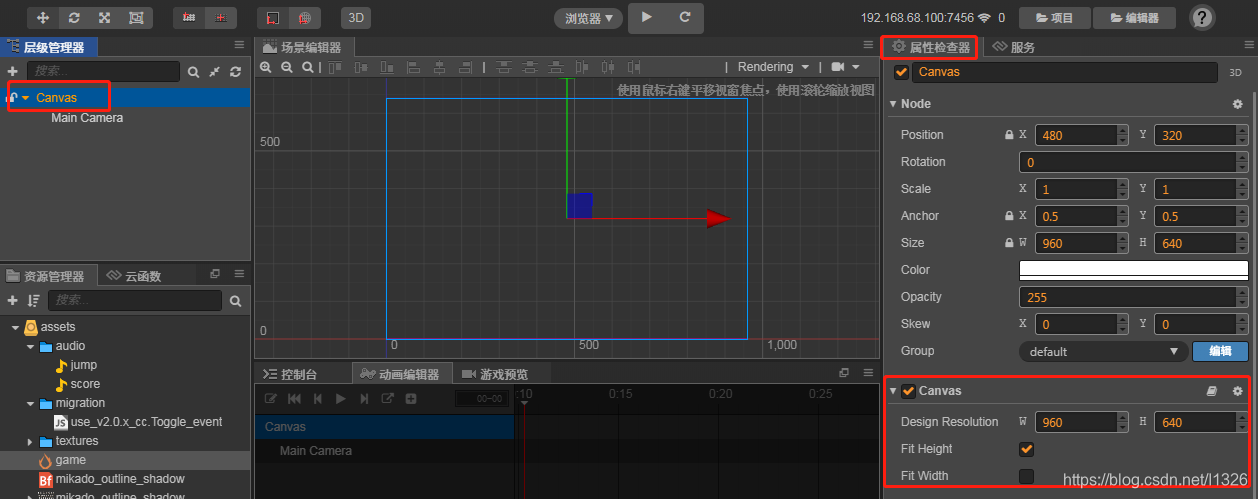The width and height of the screenshot is (1258, 499).
Task: Open the 项目 project folder
Action: click(1054, 18)
